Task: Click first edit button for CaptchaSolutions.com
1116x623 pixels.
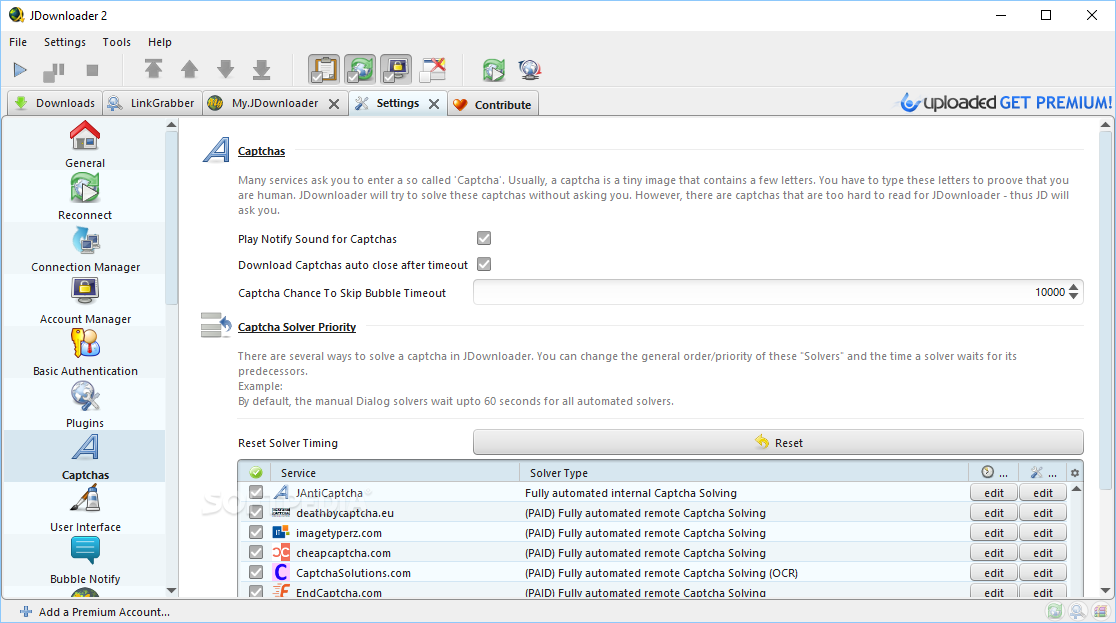Action: tap(994, 572)
